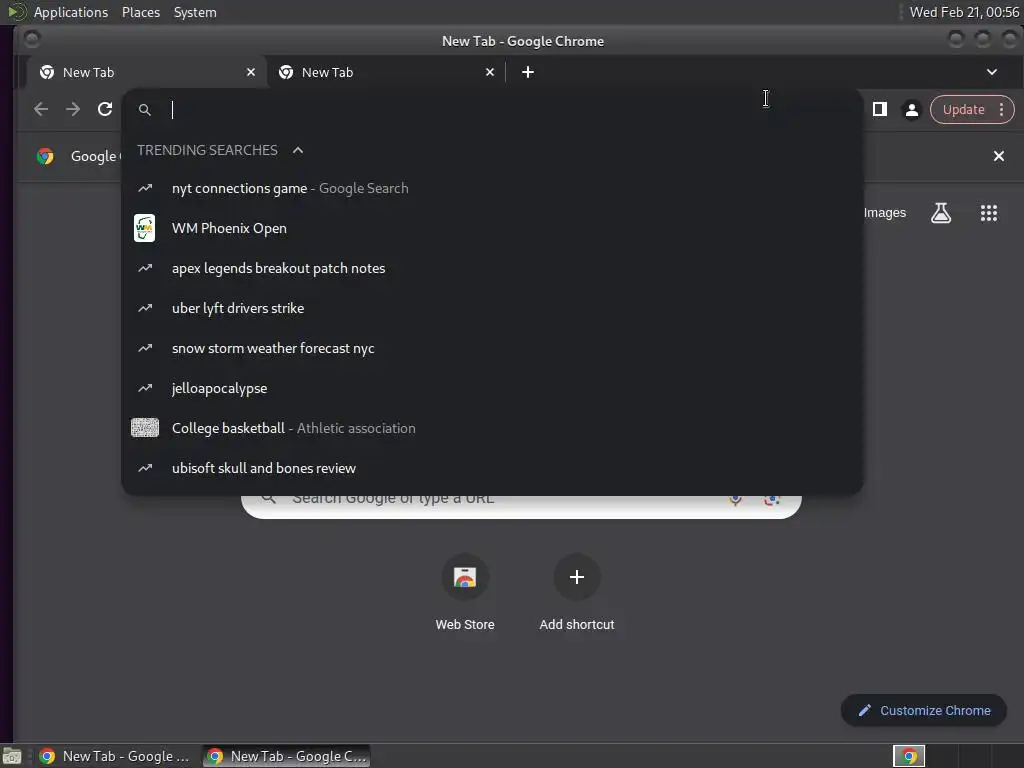Collapse the Trending Searches section
Screen dimensions: 1024x768
(298, 150)
